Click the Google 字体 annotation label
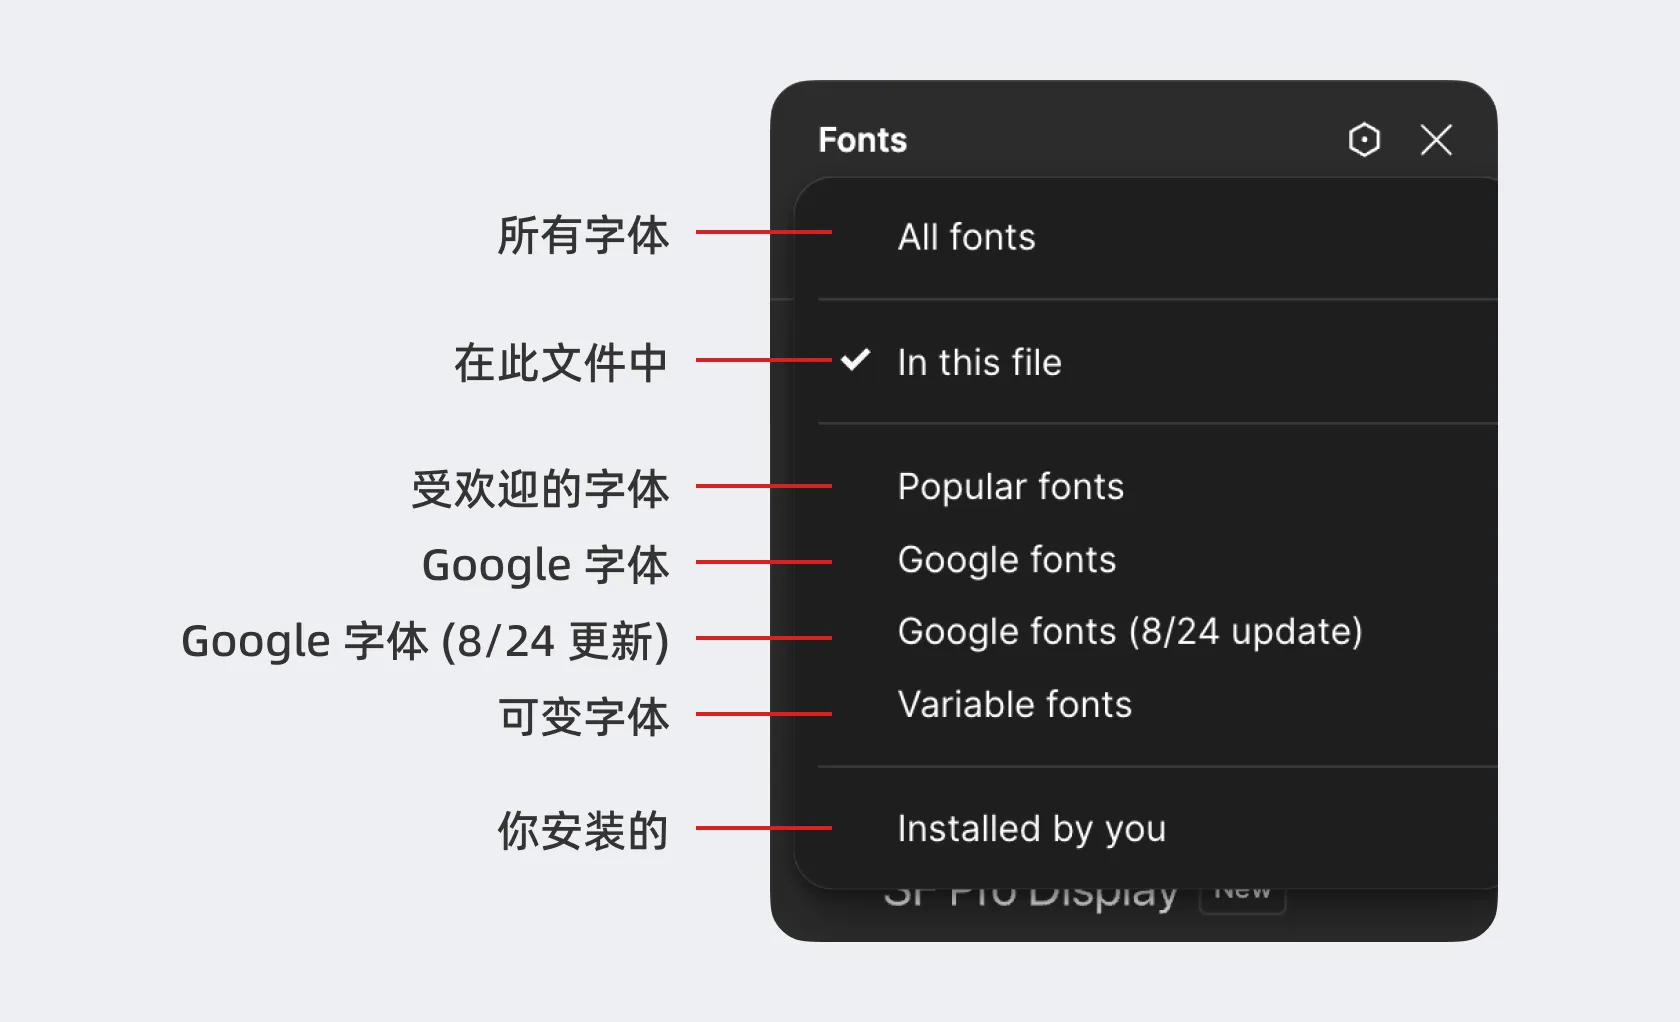Viewport: 1680px width, 1022px height. tap(545, 565)
